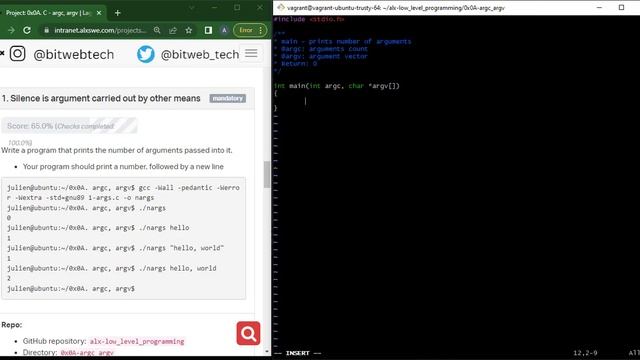The height and width of the screenshot is (360, 640).
Task: Click the #include stdio.h line in vim
Action: click(x=309, y=19)
